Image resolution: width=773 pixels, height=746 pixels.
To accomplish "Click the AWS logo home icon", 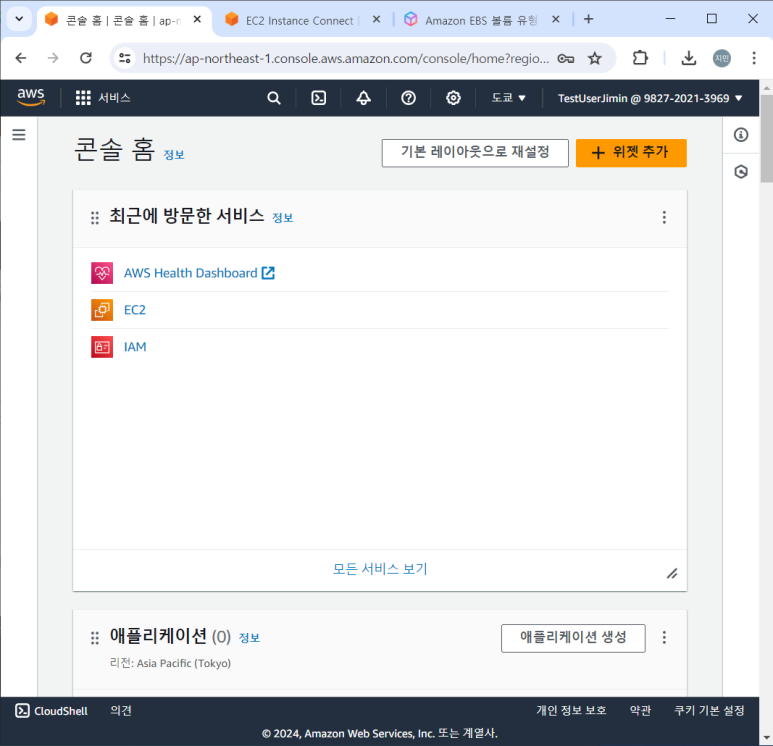I will pos(31,97).
